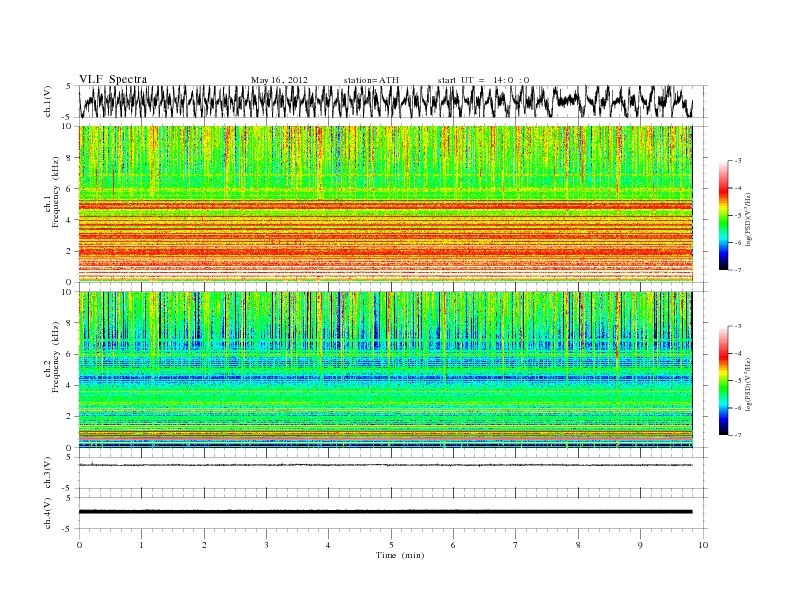792x612 pixels.
Task: Click the "4" minute tick on time axis
Action: click(328, 545)
